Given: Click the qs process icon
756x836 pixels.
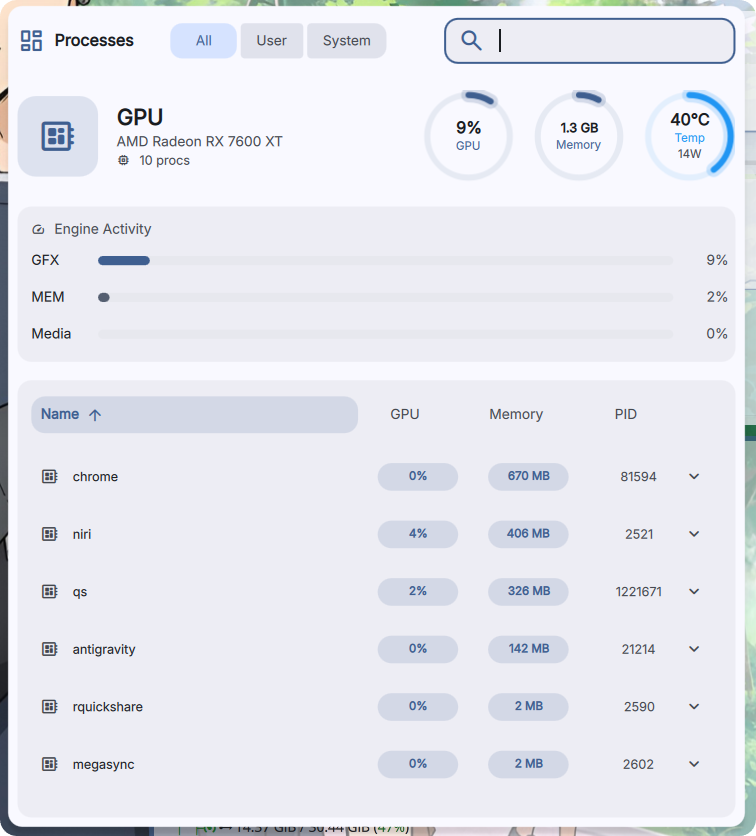Looking at the screenshot, I should click(x=50, y=591).
